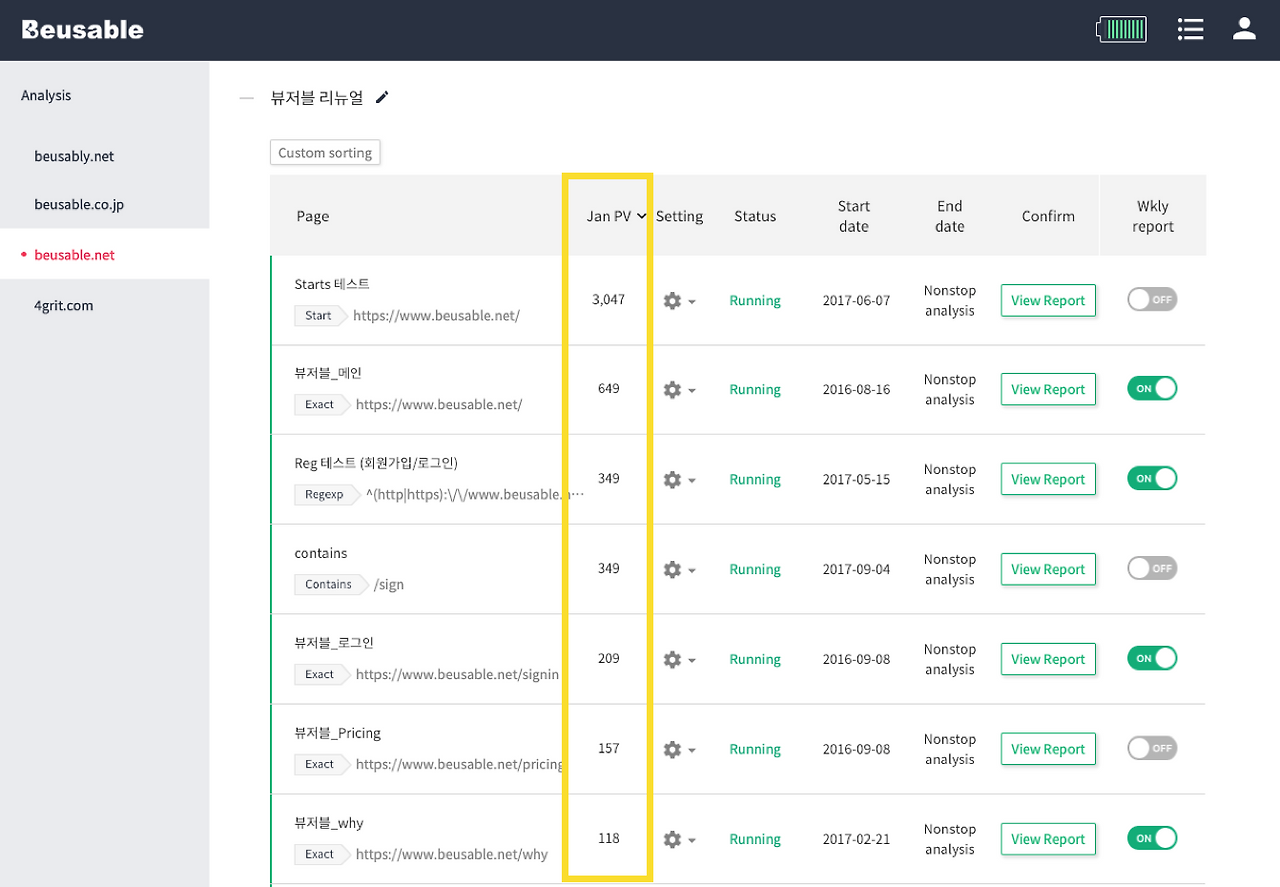
Task: Select 4grit.com in the sidebar
Action: pos(64,305)
